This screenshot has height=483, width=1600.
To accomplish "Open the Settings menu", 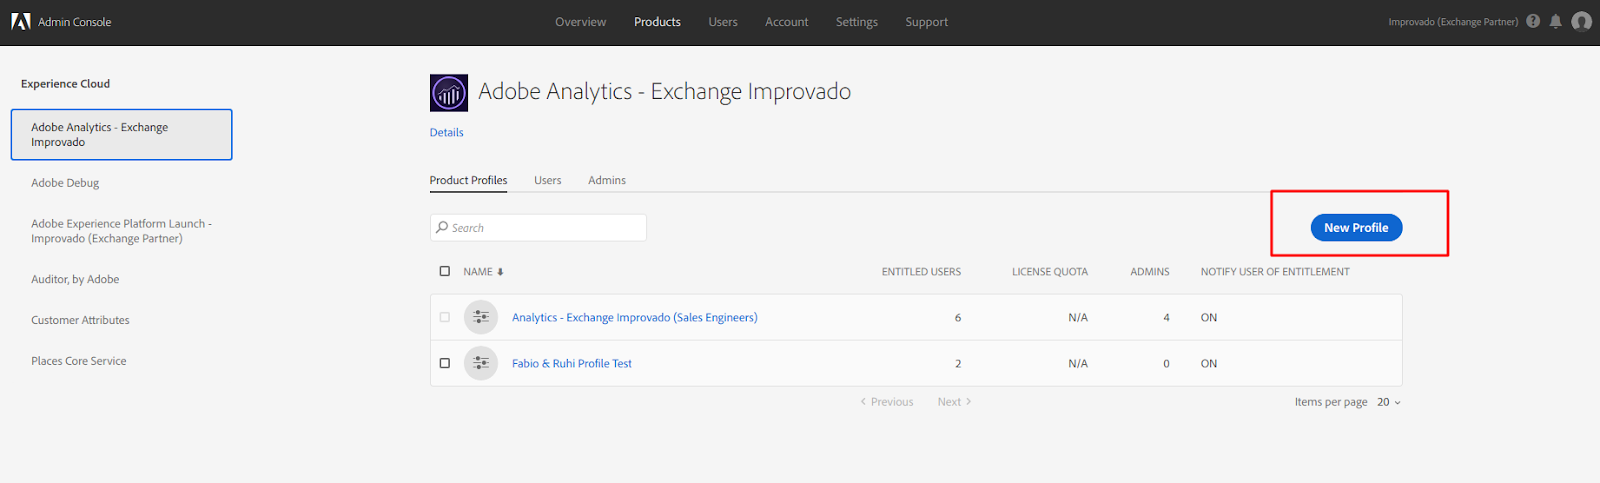I will point(857,22).
